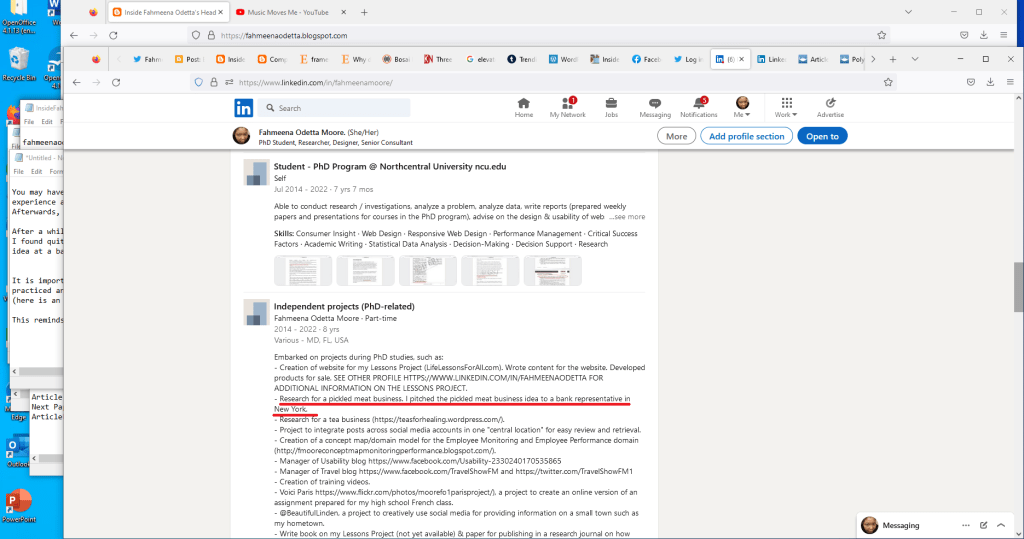Expand the Work apps grid menu
Screen dimensions: 1024x539
(x=786, y=108)
